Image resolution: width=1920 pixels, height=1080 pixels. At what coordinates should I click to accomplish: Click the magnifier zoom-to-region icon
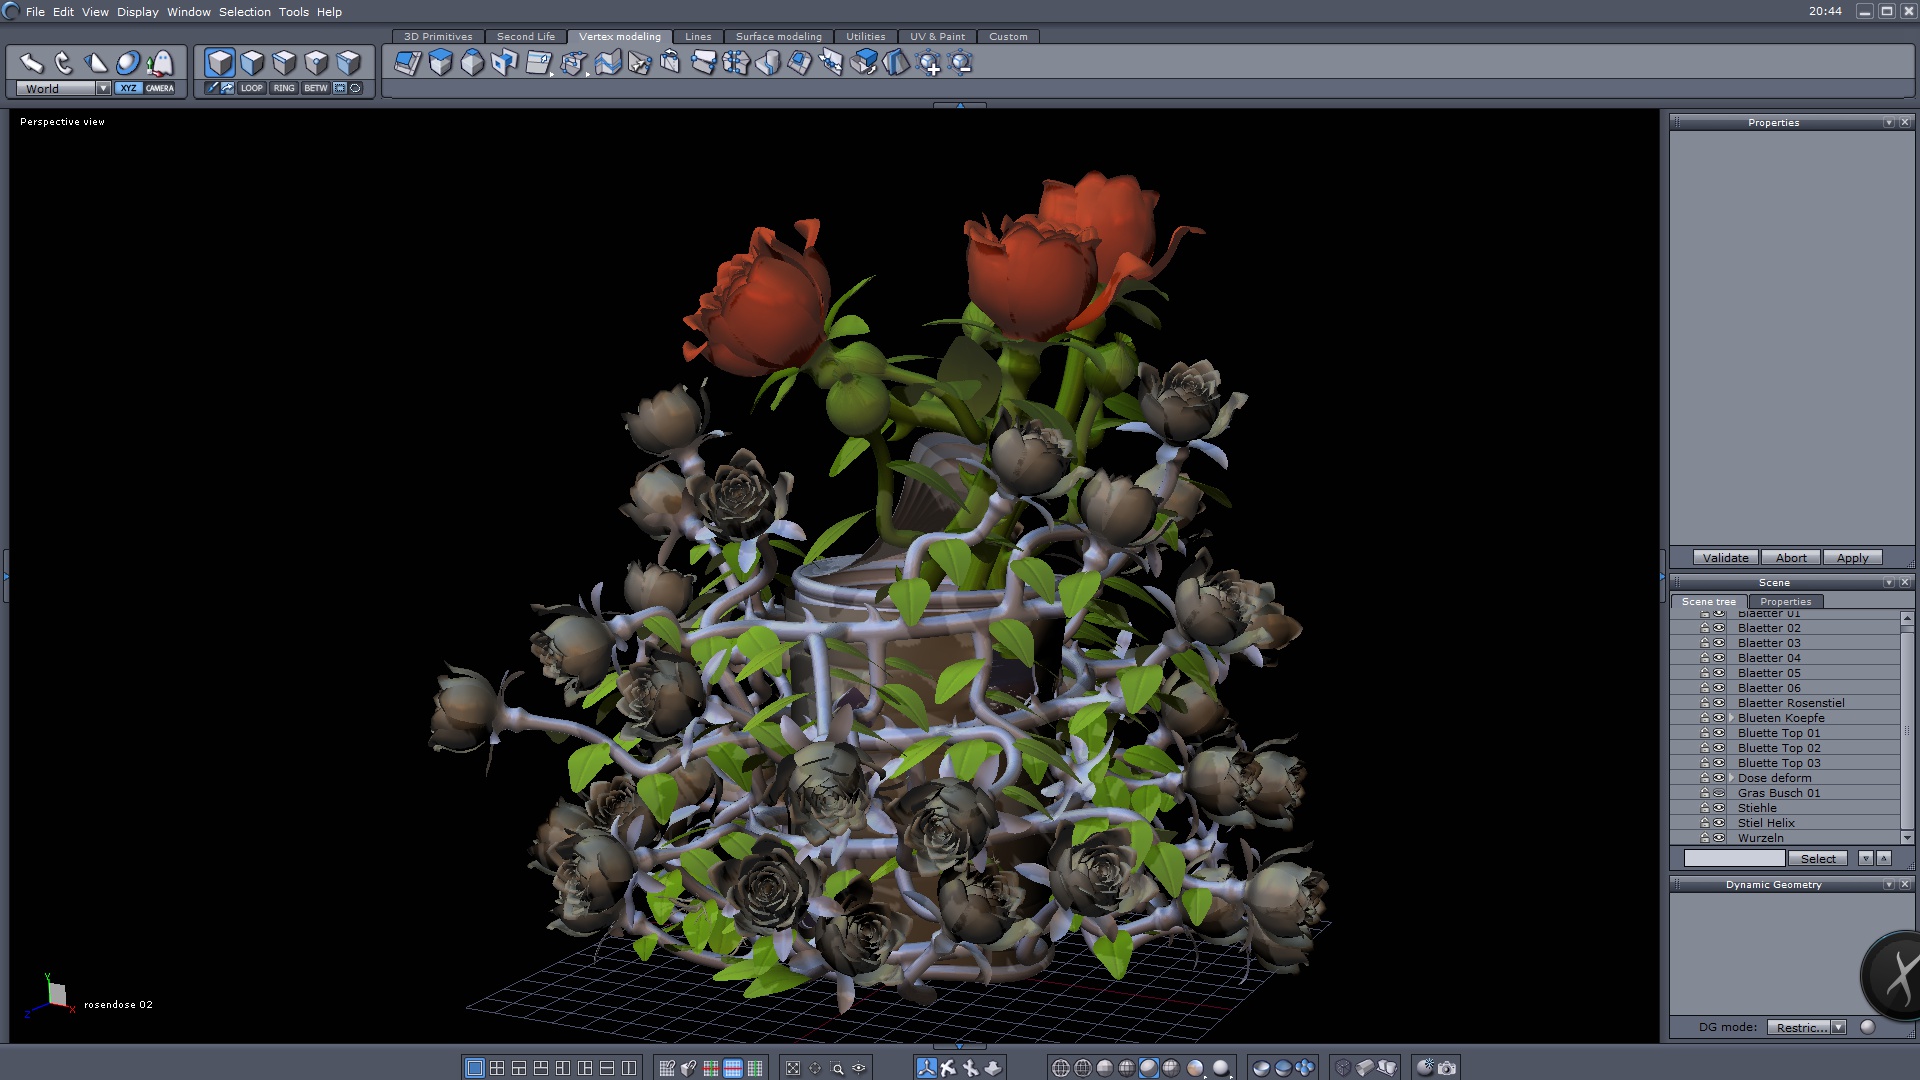837,1068
